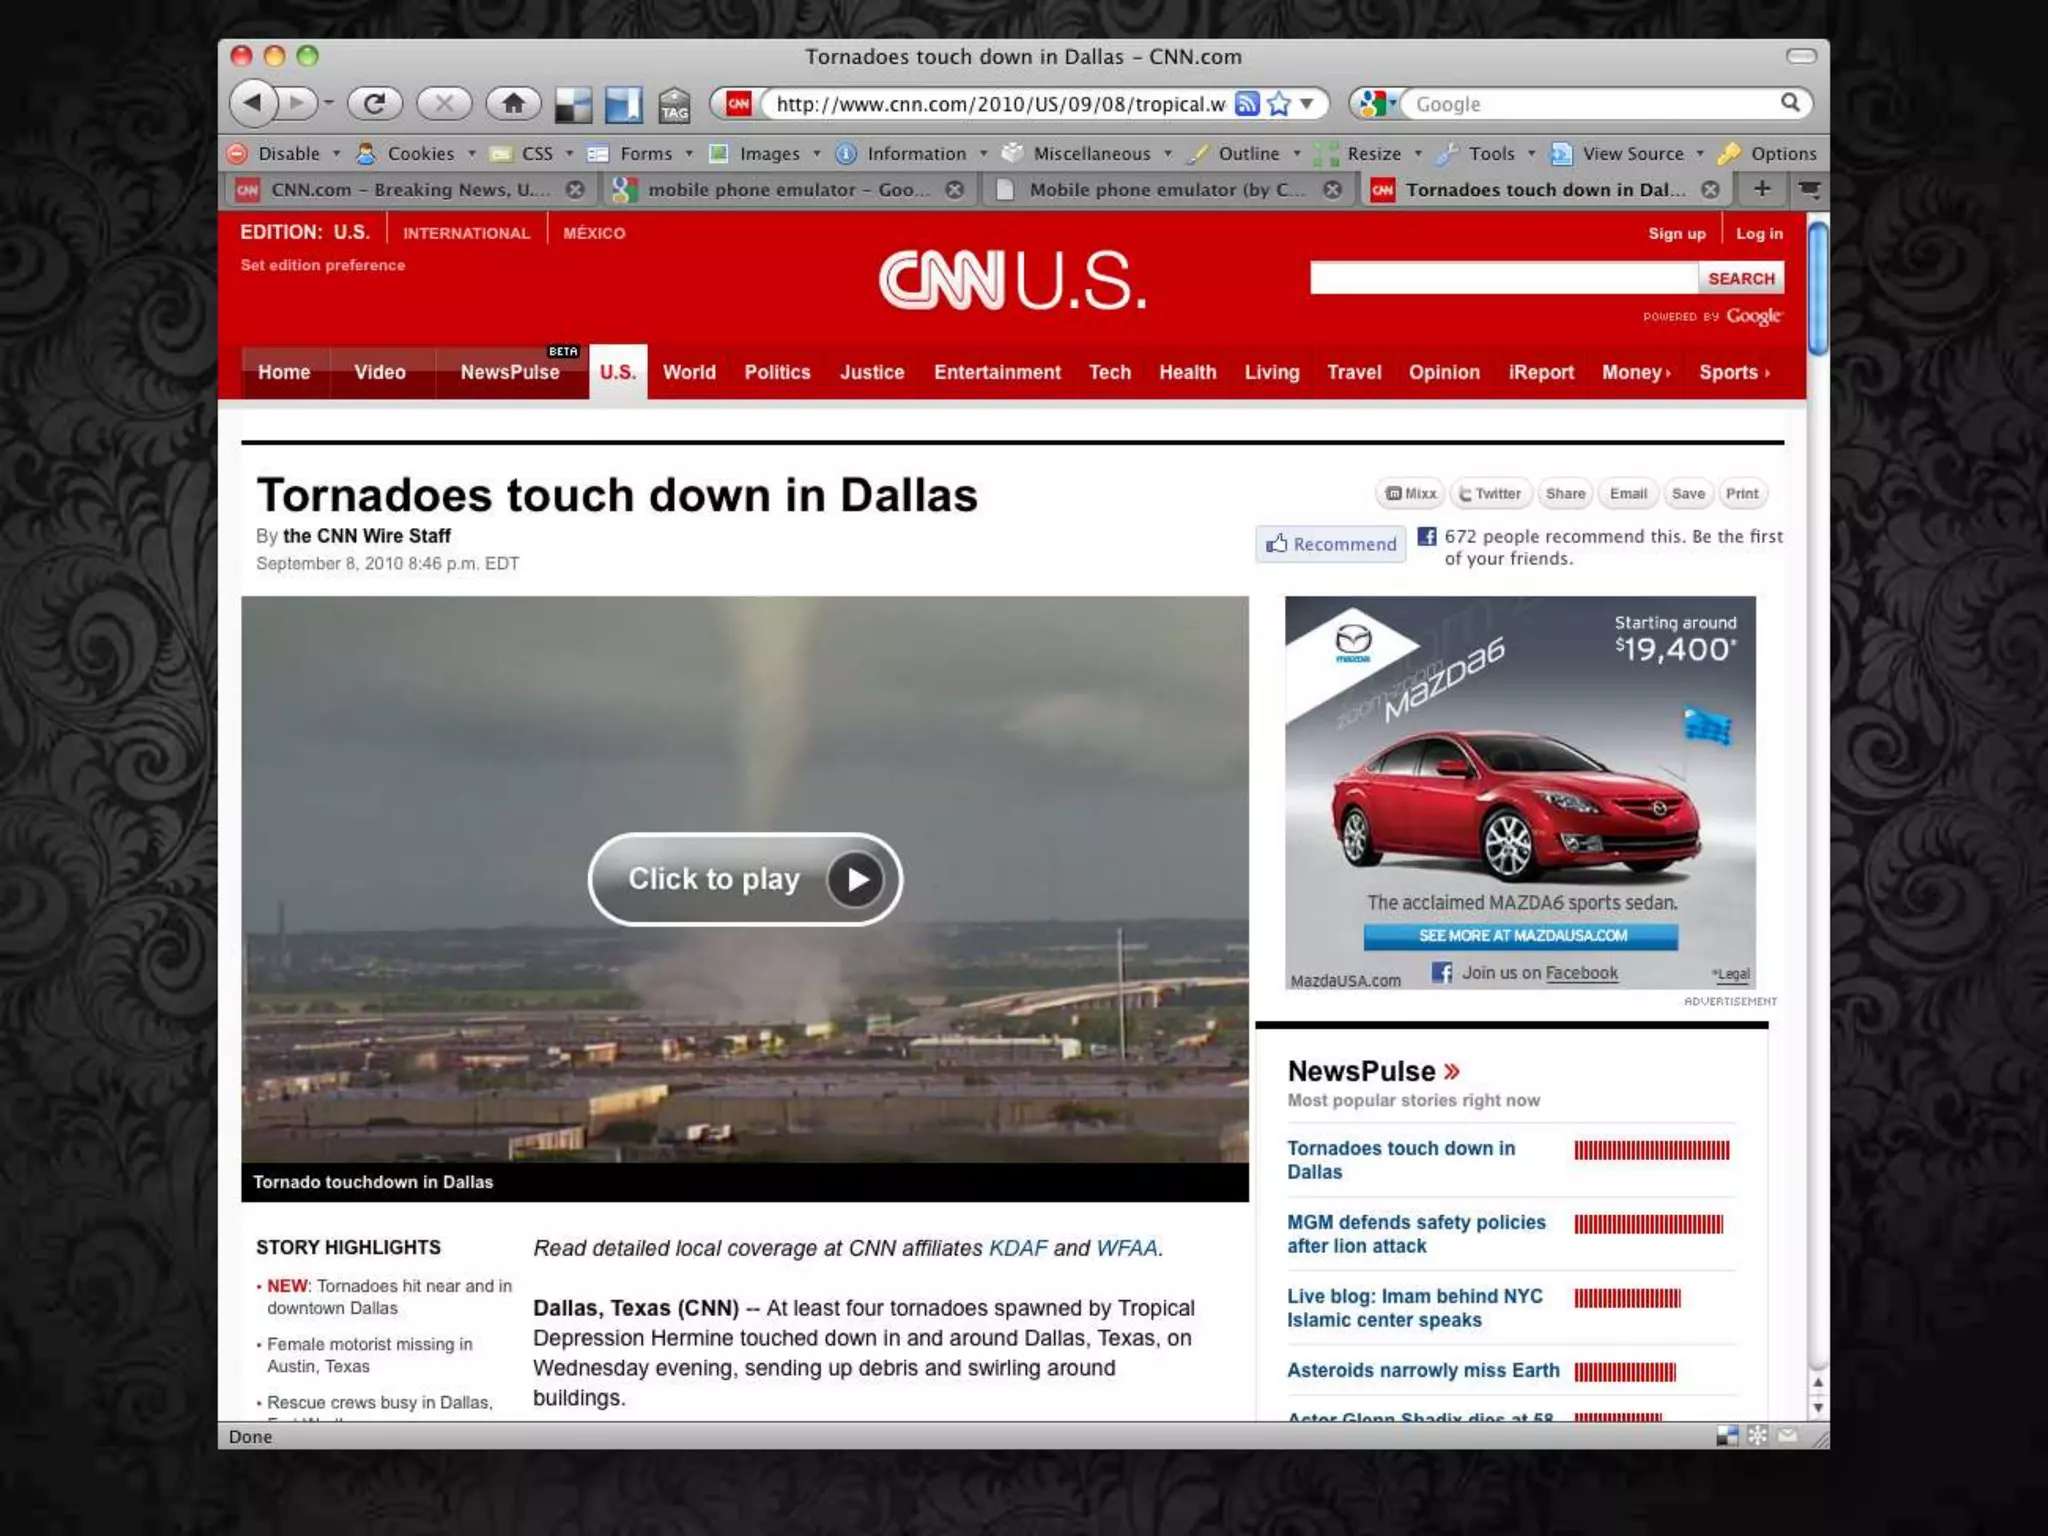Viewport: 2048px width, 1536px height.
Task: Bookmark page with the star icon
Action: click(x=1279, y=104)
